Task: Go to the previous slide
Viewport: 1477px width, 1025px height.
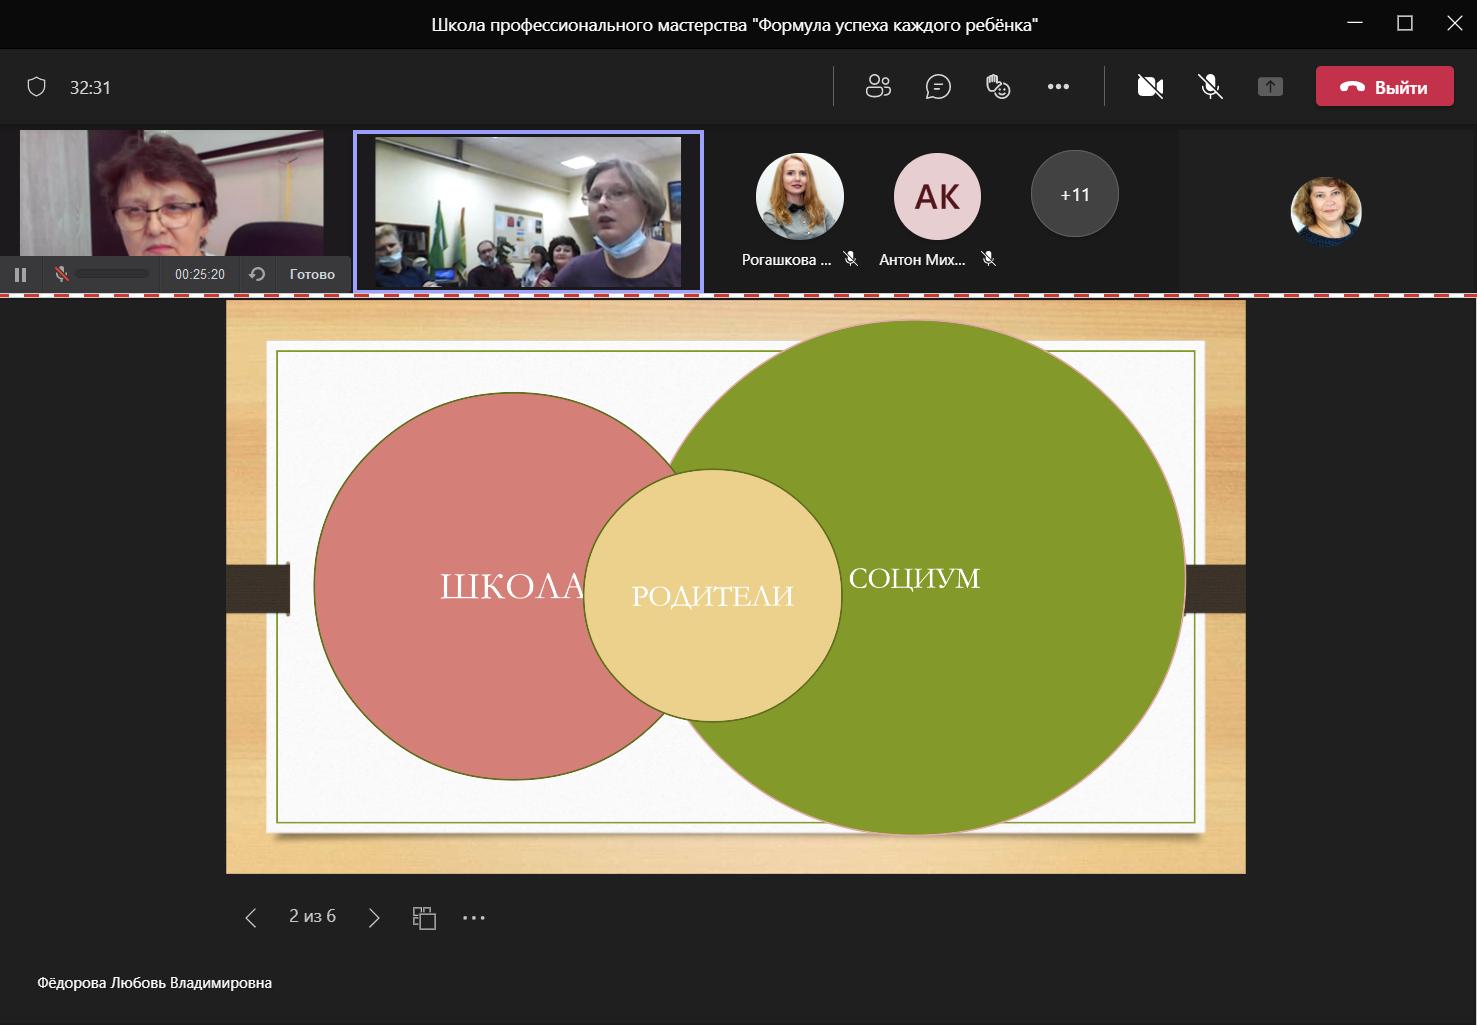Action: 251,918
